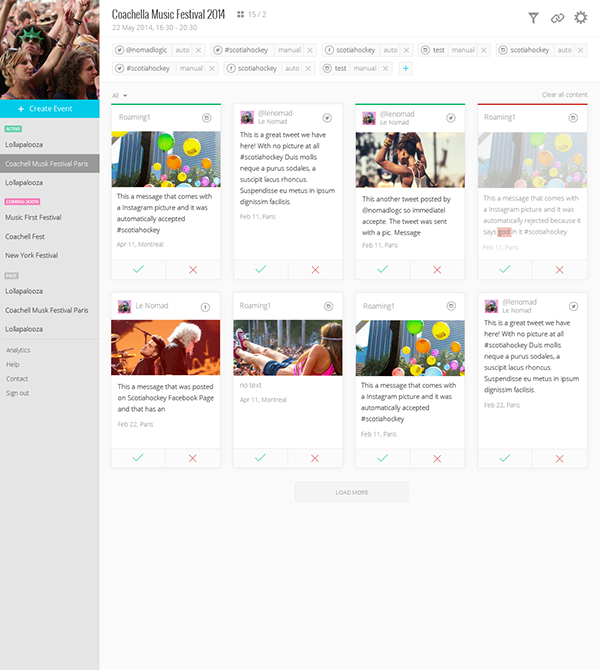
Task: Click the event date '22 May 2014, 16:30 - 20:30'
Action: (155, 28)
